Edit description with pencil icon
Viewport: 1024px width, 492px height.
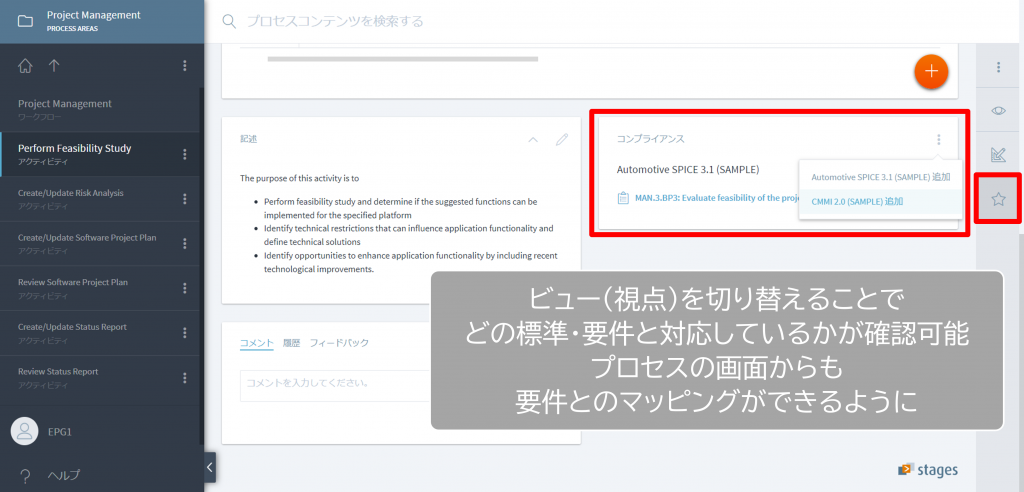click(562, 139)
